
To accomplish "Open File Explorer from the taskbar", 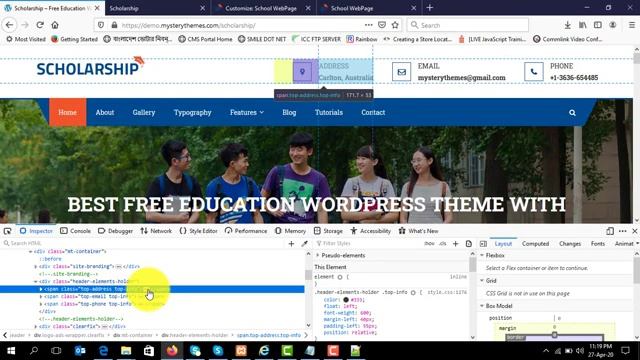I will 126,351.
